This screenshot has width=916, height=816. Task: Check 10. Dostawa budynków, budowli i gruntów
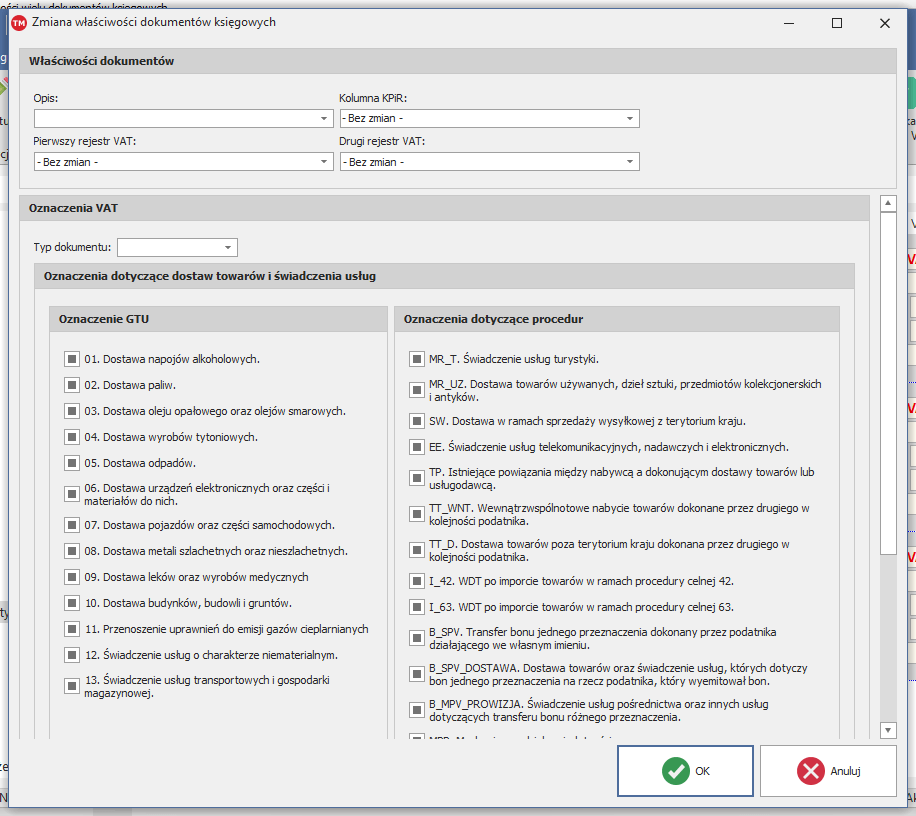pyautogui.click(x=72, y=603)
